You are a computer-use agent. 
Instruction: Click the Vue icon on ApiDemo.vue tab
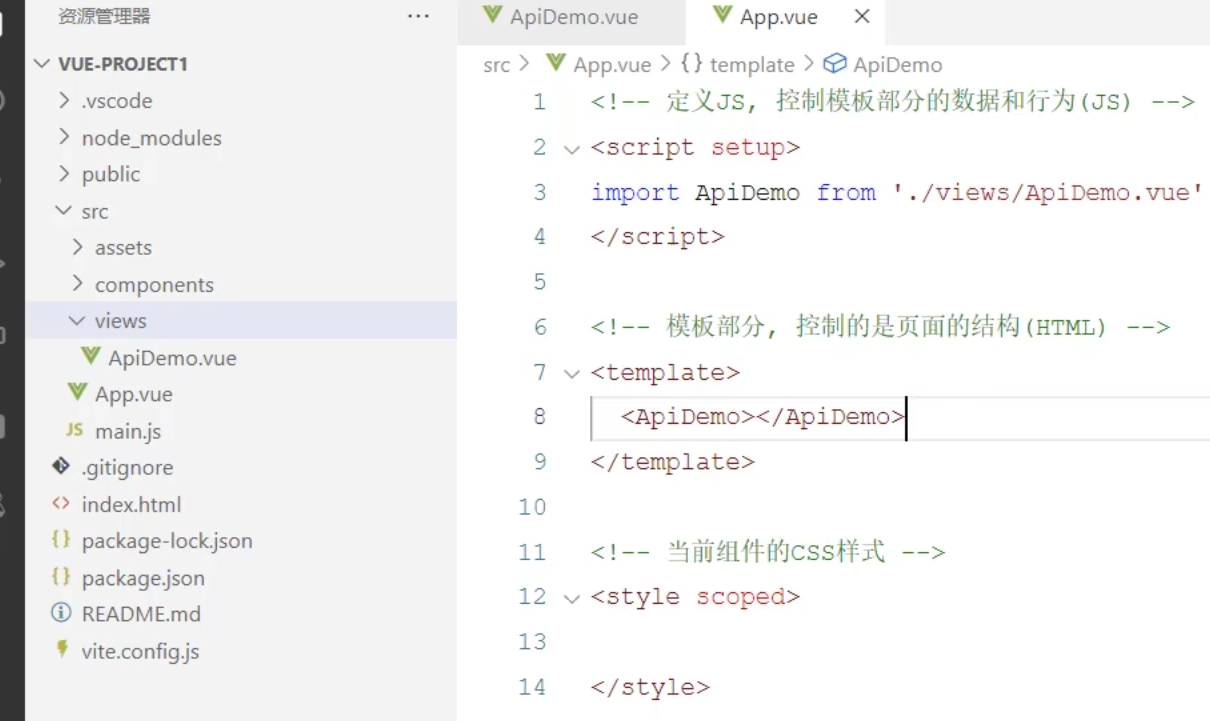point(491,16)
